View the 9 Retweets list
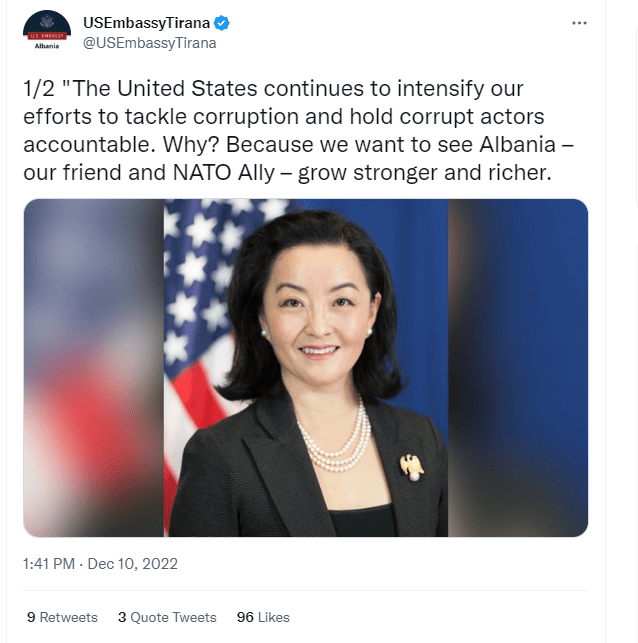The height and width of the screenshot is (643, 638). pos(62,617)
